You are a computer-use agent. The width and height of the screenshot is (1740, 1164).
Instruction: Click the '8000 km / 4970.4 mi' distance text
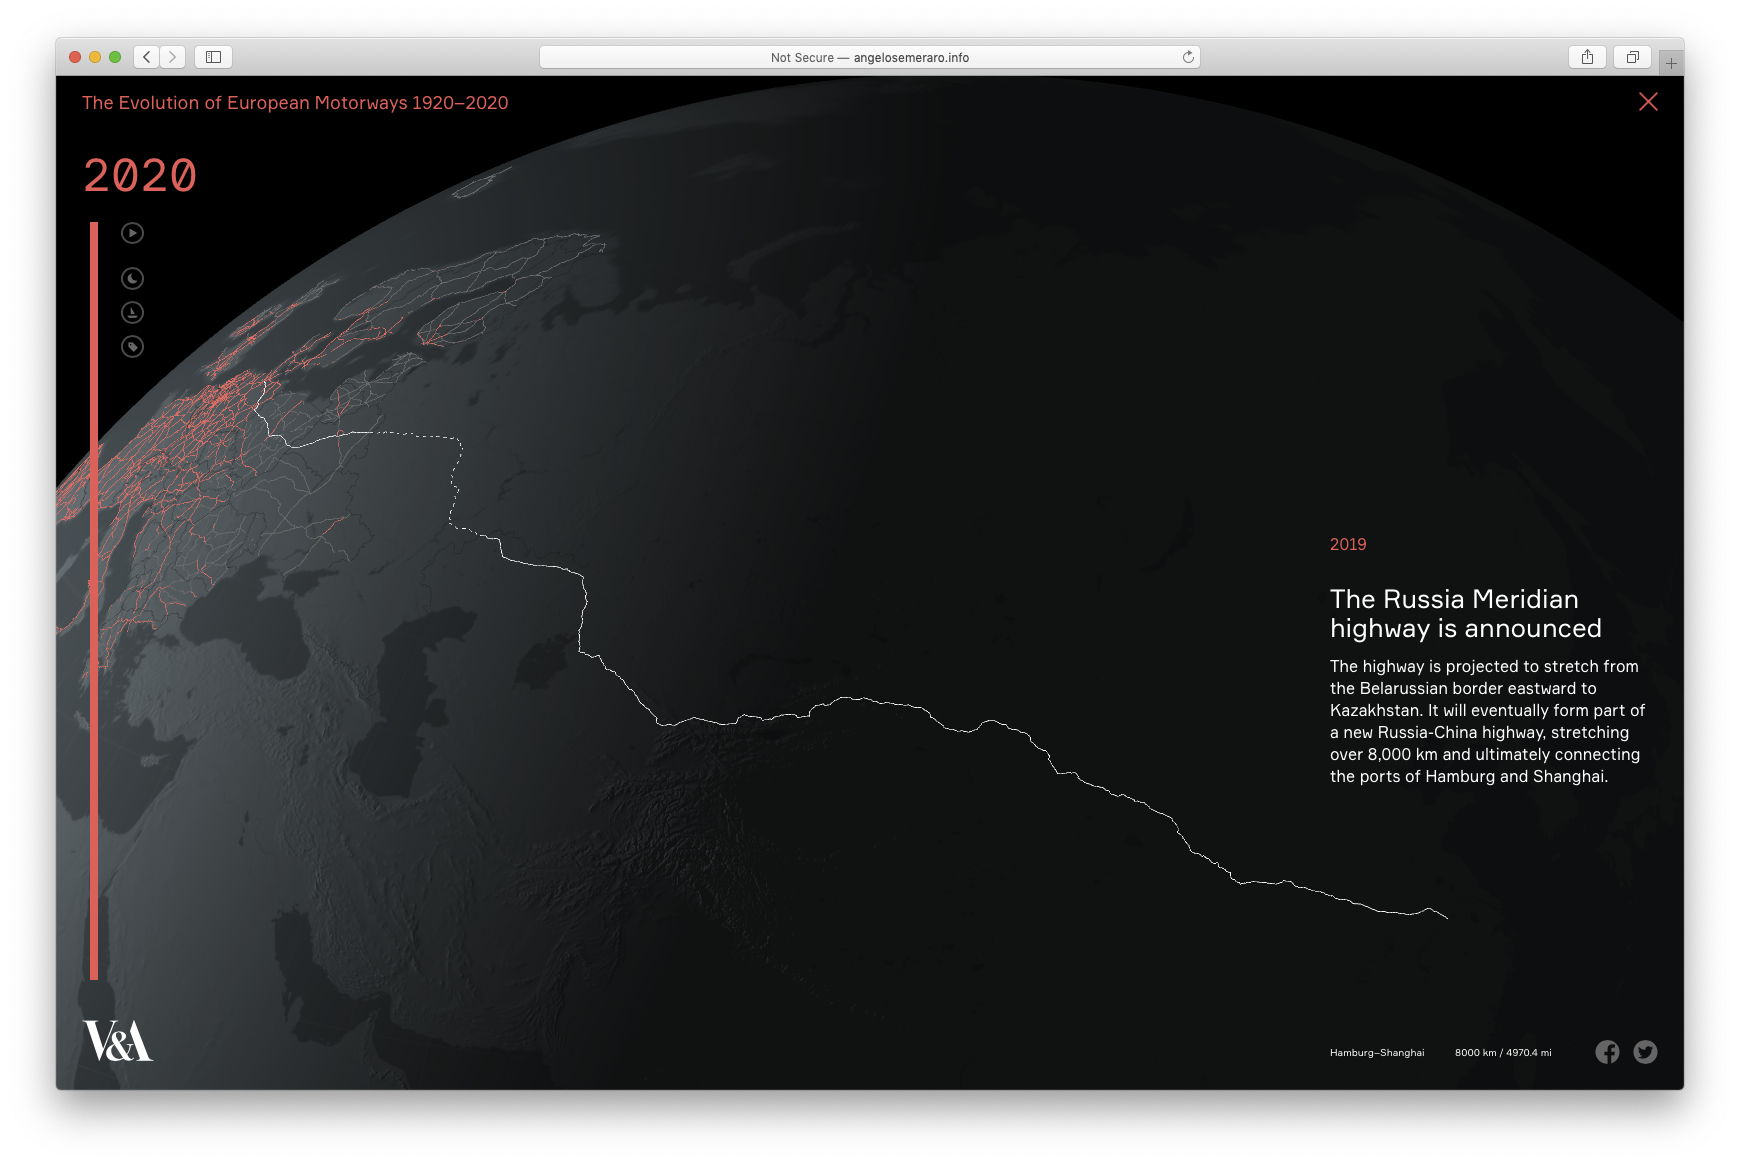[1503, 1053]
